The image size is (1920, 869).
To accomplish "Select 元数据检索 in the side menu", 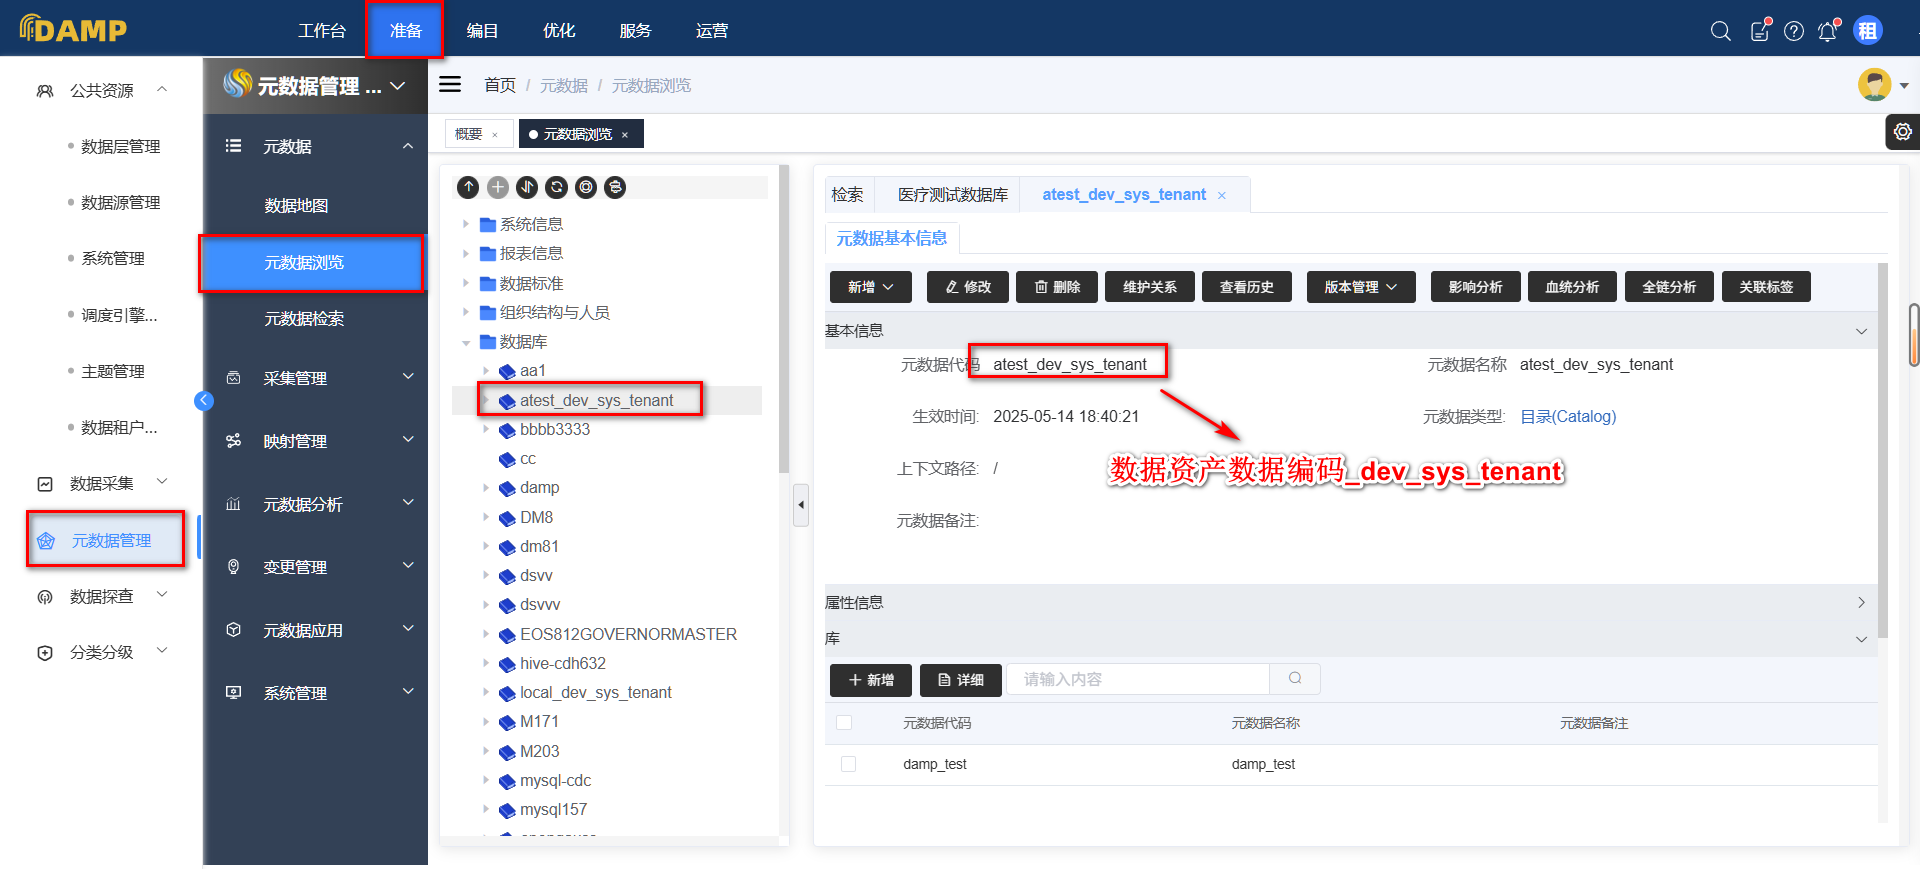I will click(x=304, y=319).
